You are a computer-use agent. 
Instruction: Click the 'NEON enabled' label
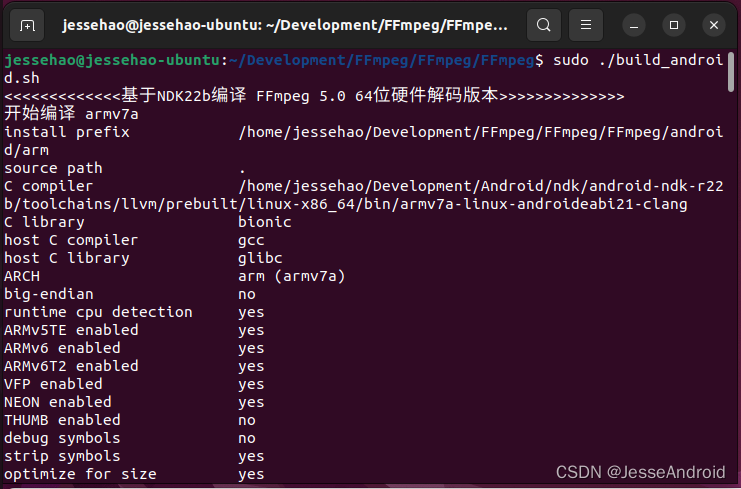pyautogui.click(x=58, y=402)
